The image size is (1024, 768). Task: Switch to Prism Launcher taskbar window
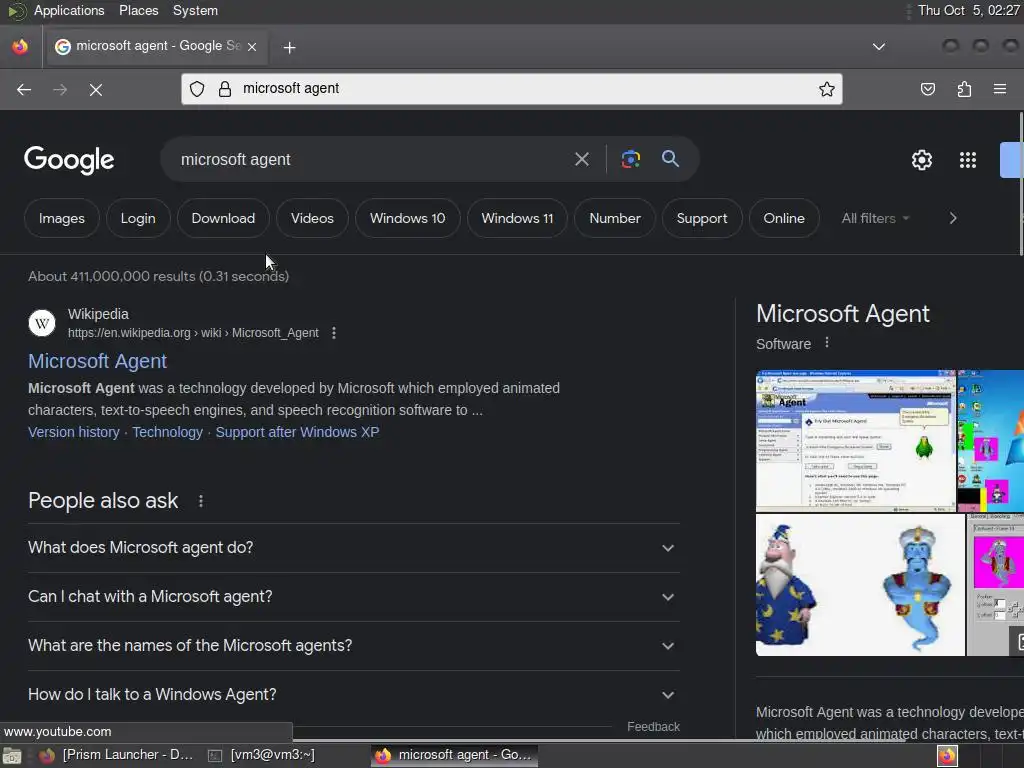pos(116,755)
